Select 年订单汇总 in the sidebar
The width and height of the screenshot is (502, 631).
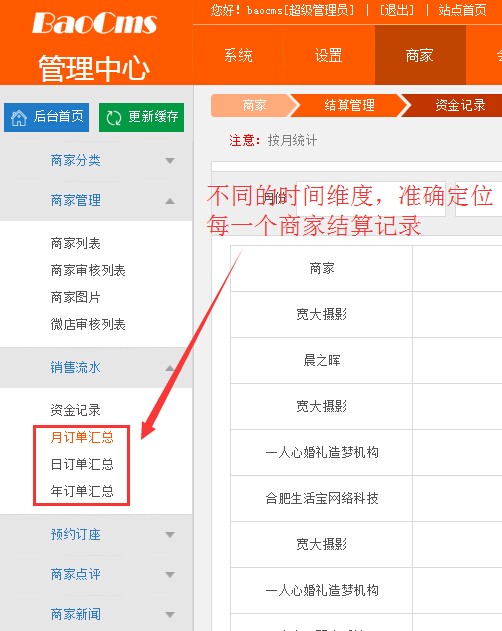click(82, 491)
